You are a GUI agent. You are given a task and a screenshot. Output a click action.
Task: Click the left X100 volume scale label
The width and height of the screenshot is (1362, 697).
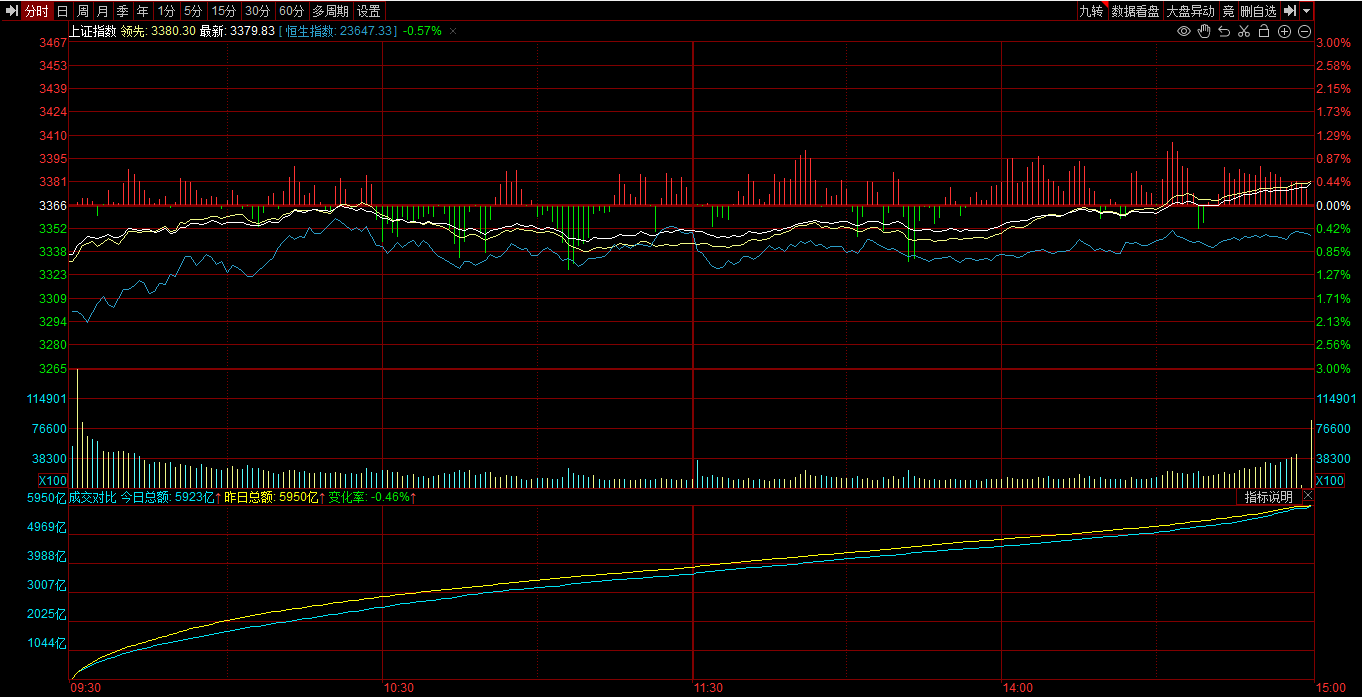[53, 481]
